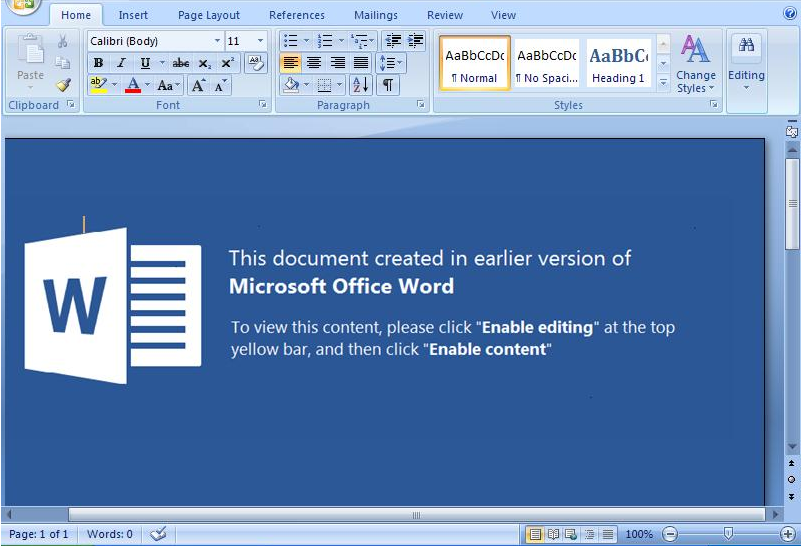Toggle Underline formatting

(x=145, y=63)
